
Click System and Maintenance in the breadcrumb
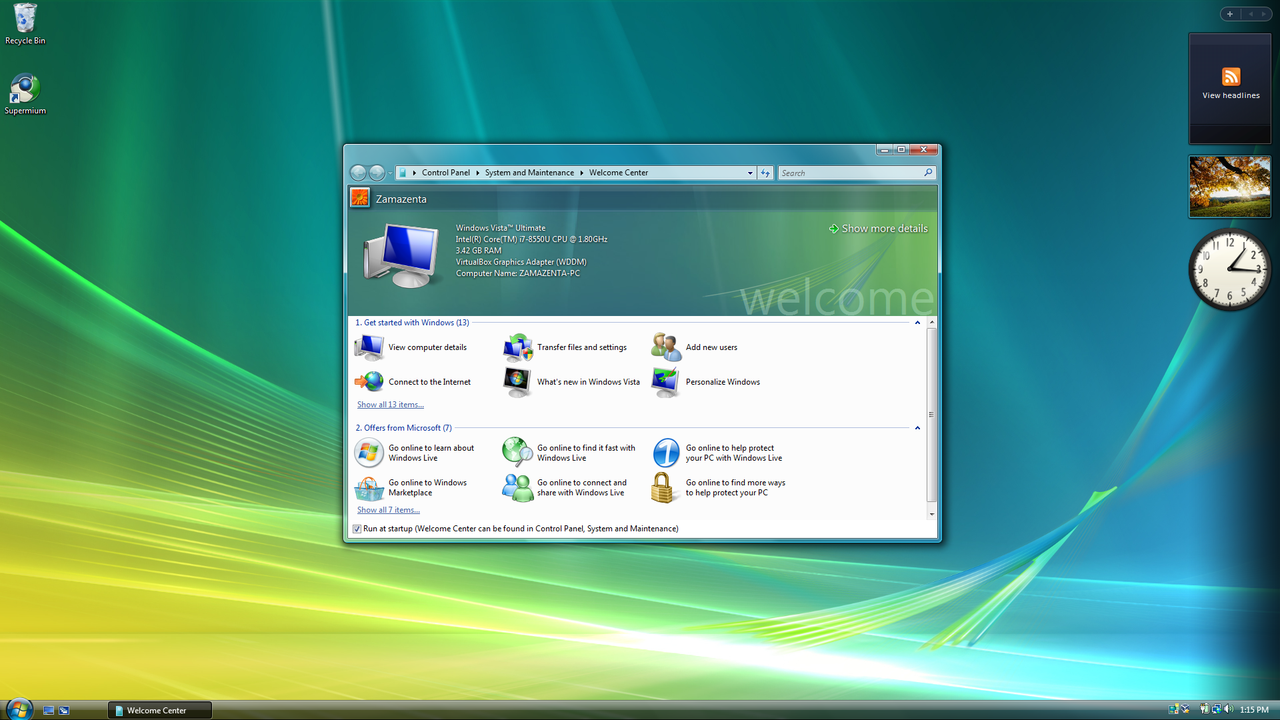click(x=530, y=173)
